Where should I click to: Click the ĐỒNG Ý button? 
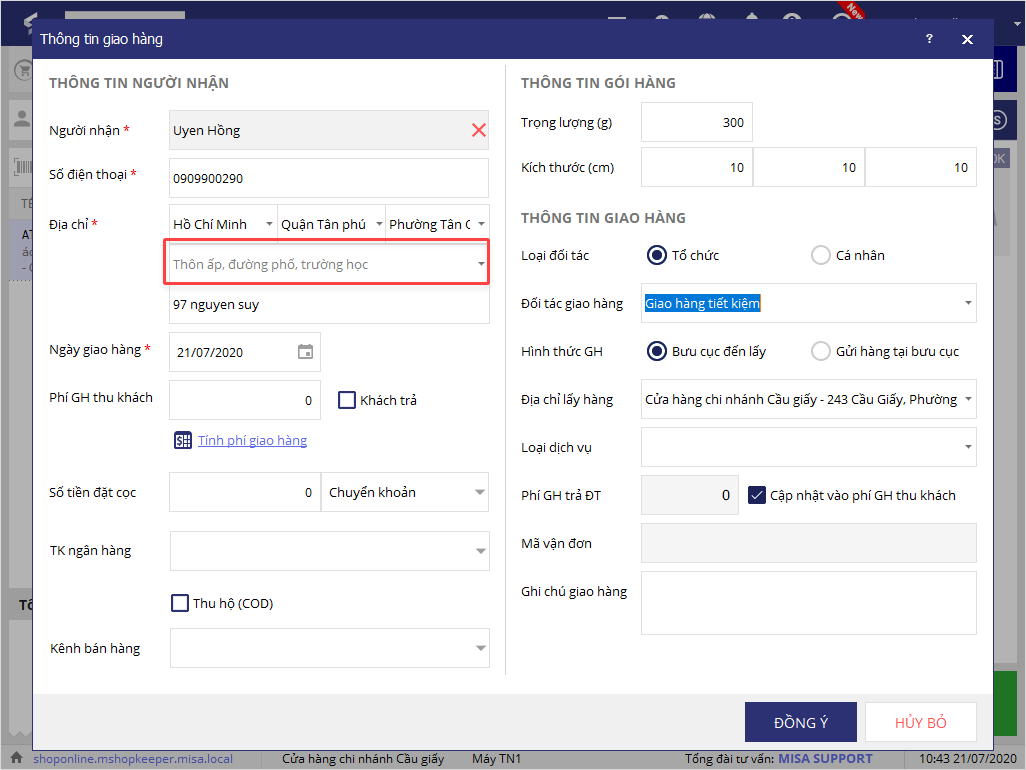[800, 722]
